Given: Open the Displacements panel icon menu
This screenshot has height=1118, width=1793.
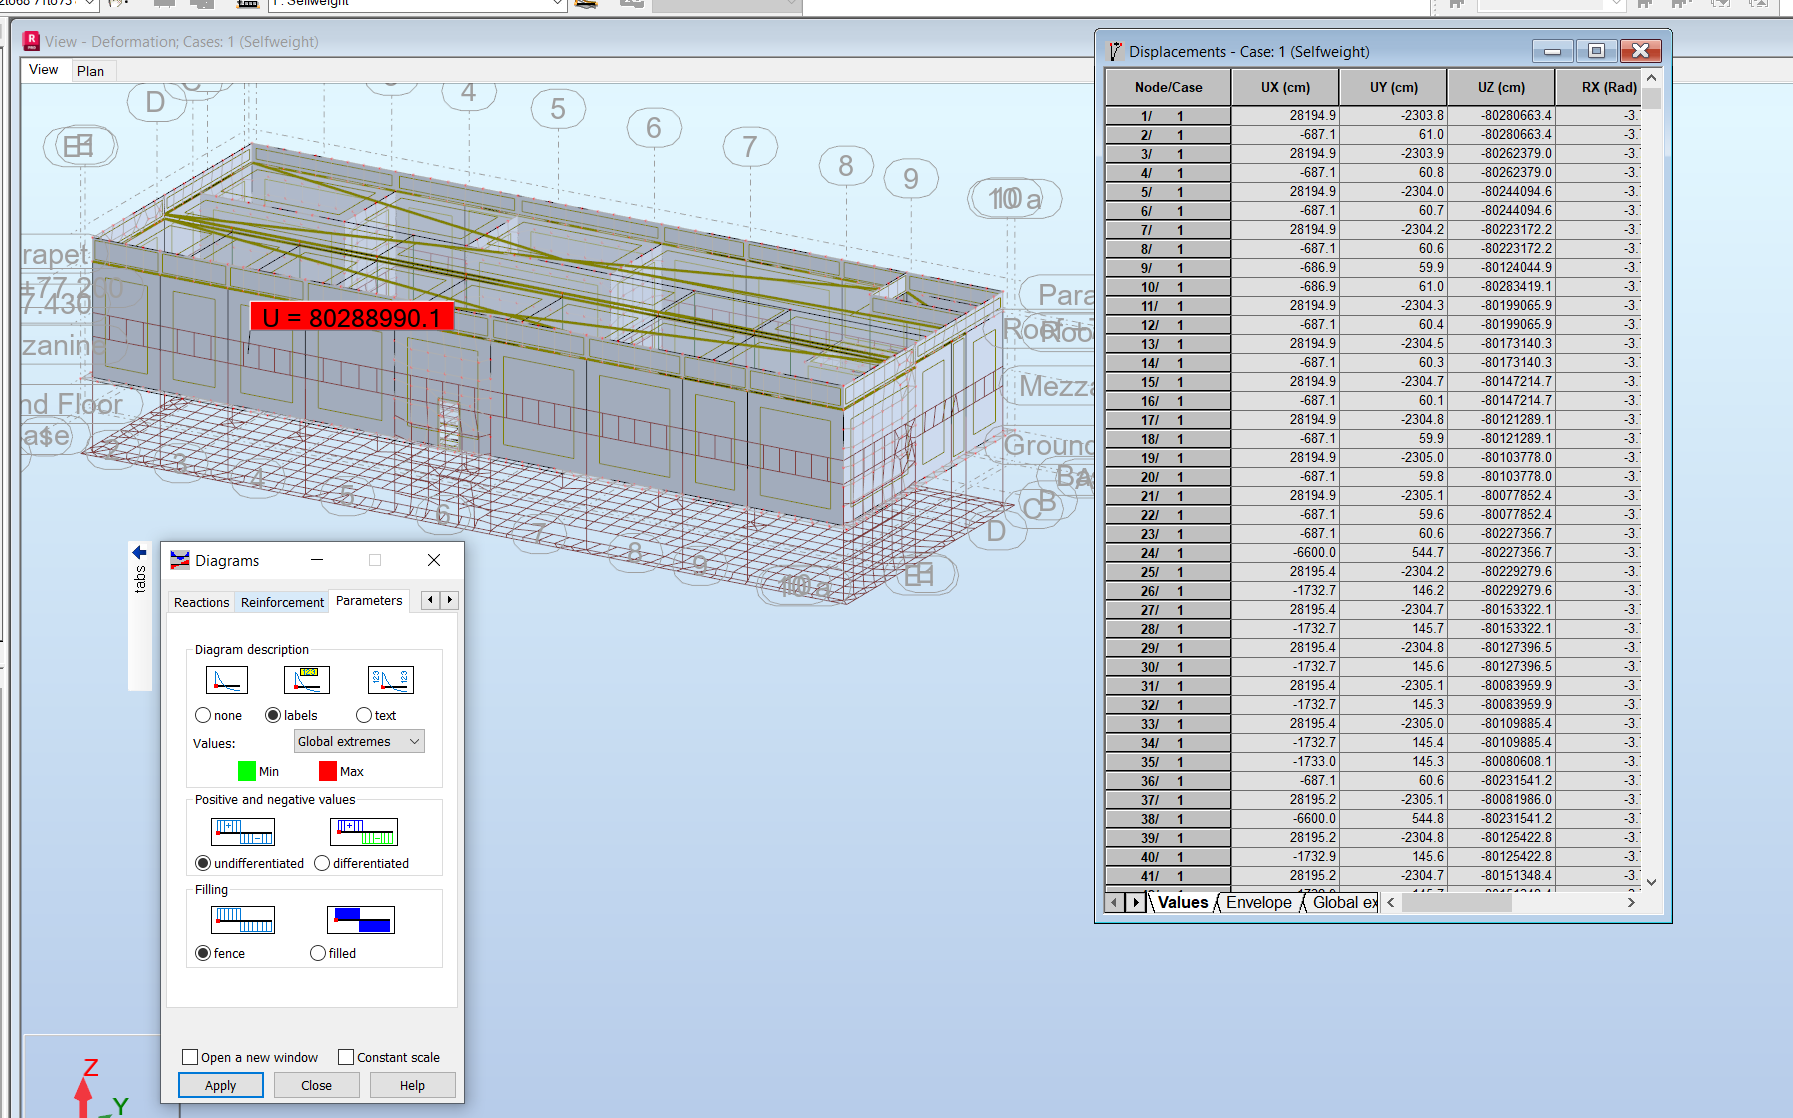Looking at the screenshot, I should [x=1113, y=51].
